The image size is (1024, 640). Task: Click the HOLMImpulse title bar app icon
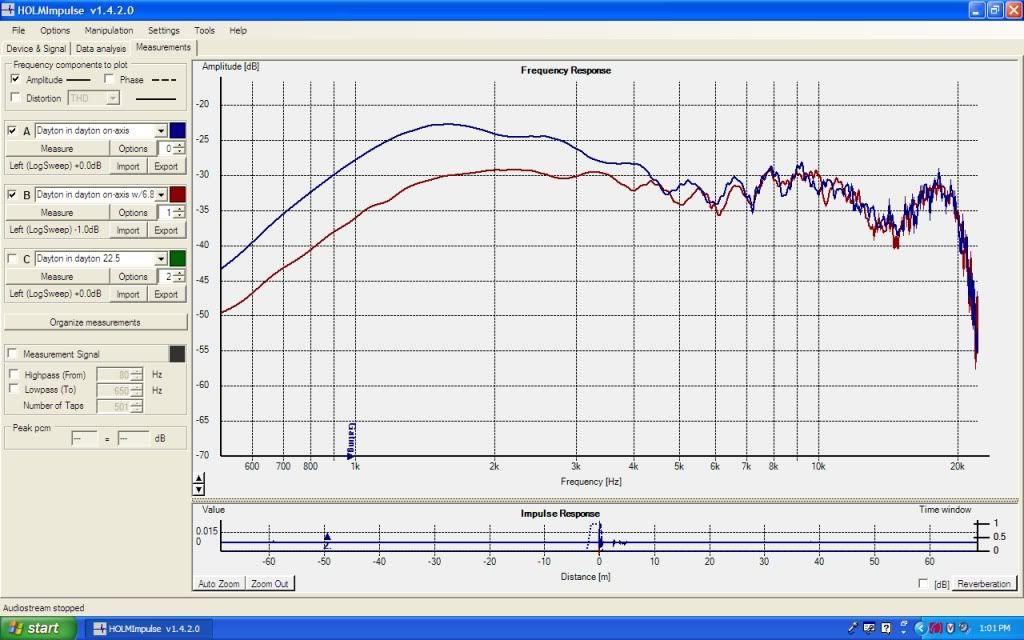[10, 10]
